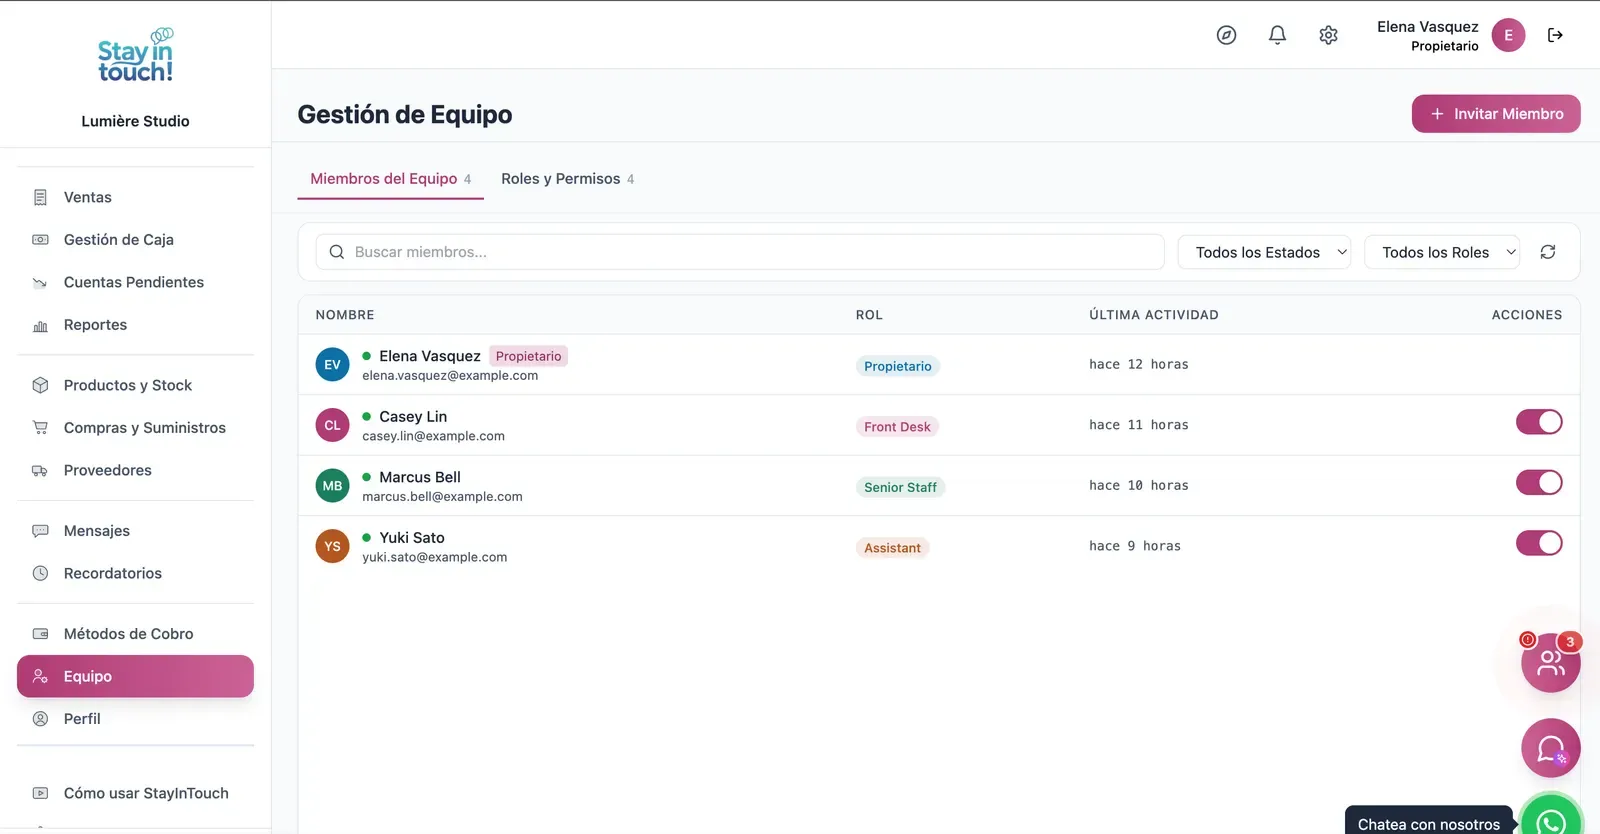Click the Elena Vasquez profile avatar
The image size is (1600, 834).
[x=1508, y=35]
